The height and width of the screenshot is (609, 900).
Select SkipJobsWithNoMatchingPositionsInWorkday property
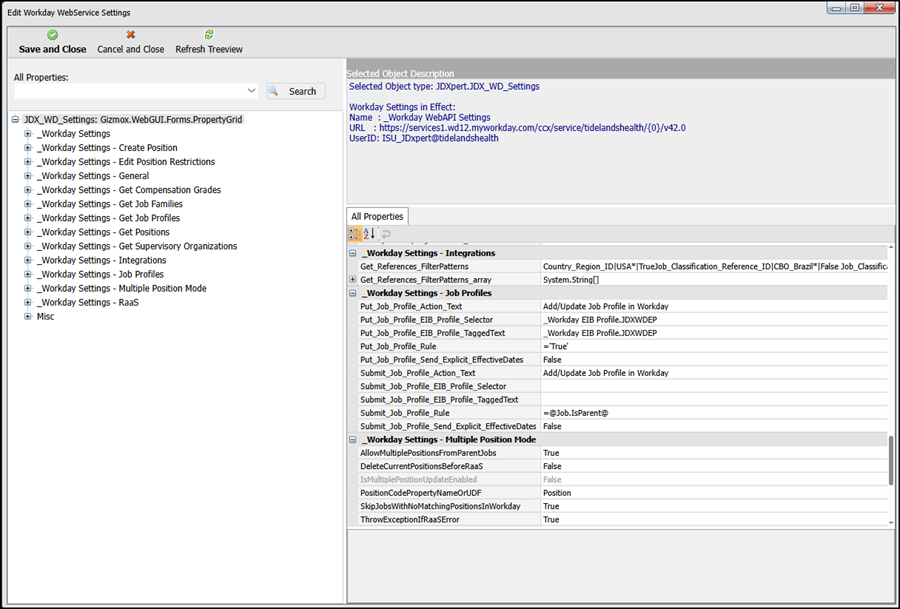440,506
